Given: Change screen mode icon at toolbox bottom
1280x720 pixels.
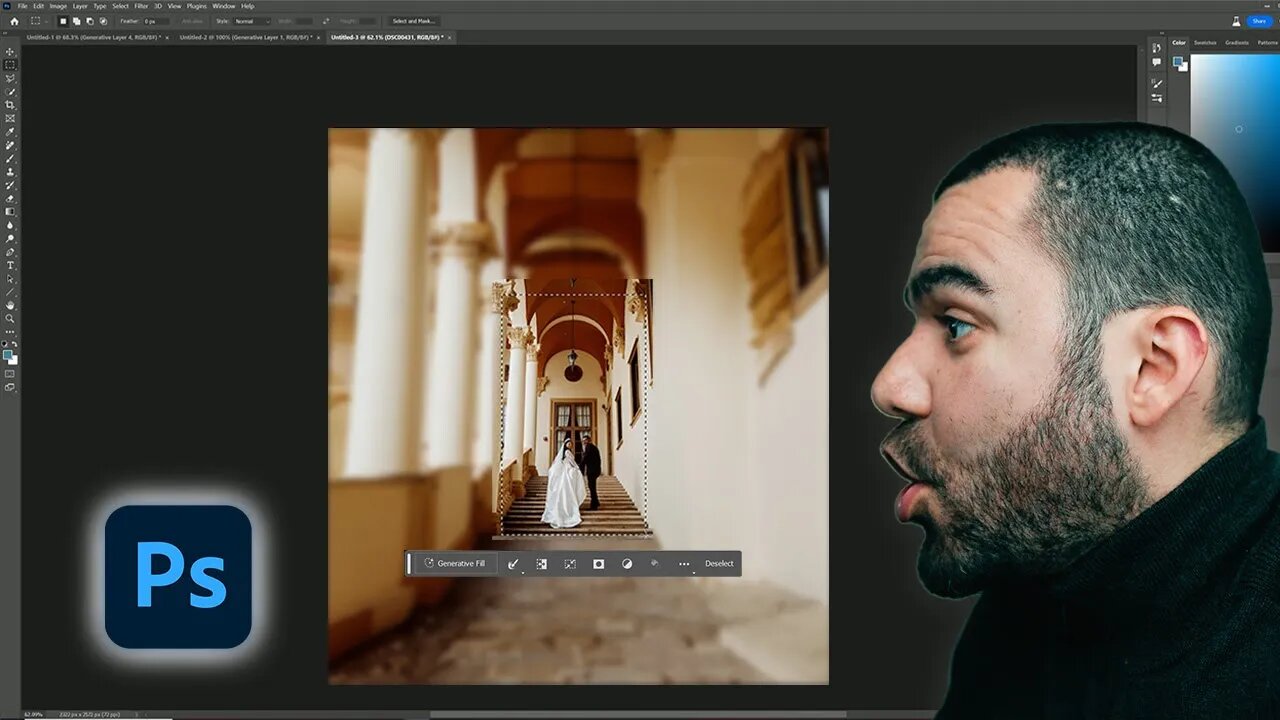Looking at the screenshot, I should [x=10, y=386].
